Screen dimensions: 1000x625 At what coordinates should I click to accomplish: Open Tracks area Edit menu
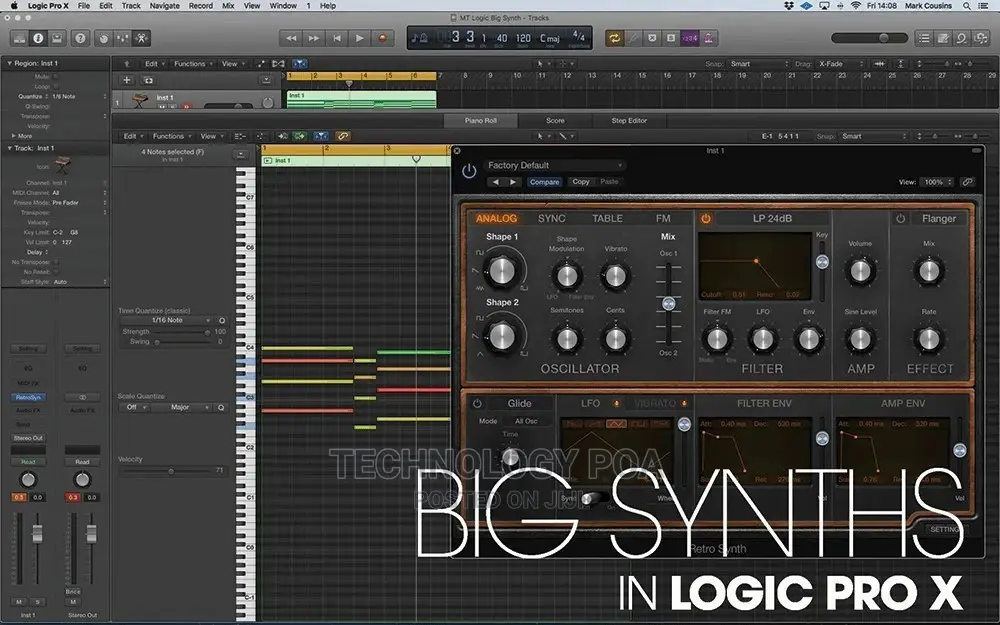point(153,64)
